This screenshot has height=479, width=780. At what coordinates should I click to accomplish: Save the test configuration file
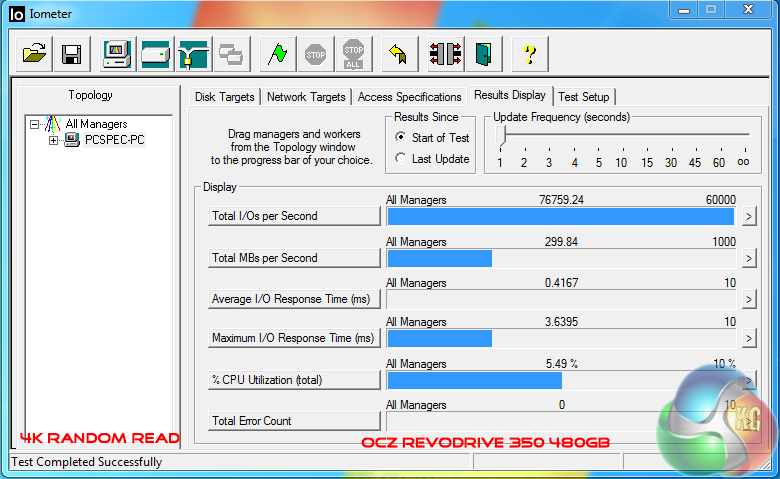click(x=72, y=53)
